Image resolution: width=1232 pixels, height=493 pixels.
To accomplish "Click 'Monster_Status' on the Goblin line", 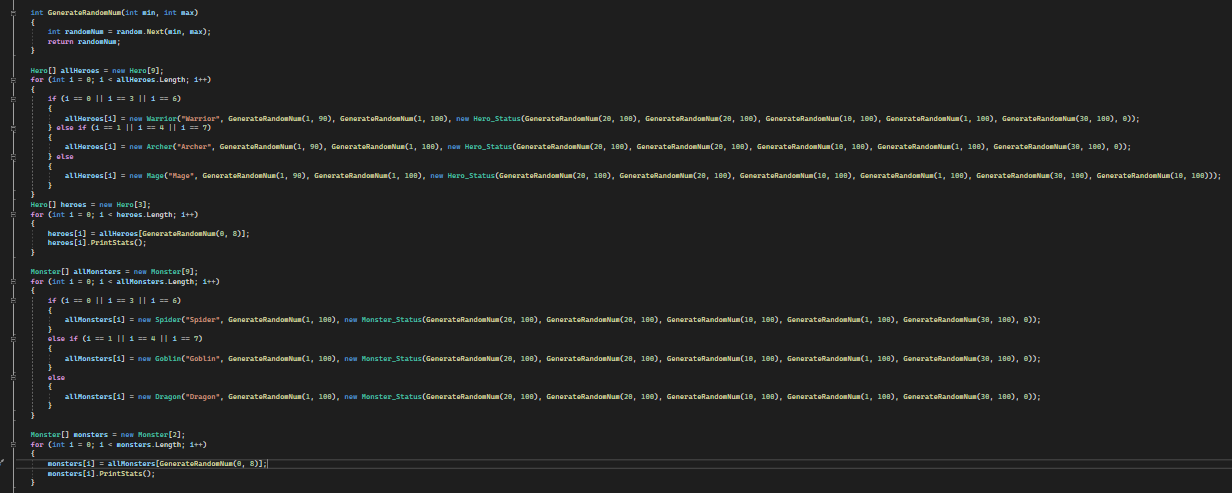I will click(391, 358).
